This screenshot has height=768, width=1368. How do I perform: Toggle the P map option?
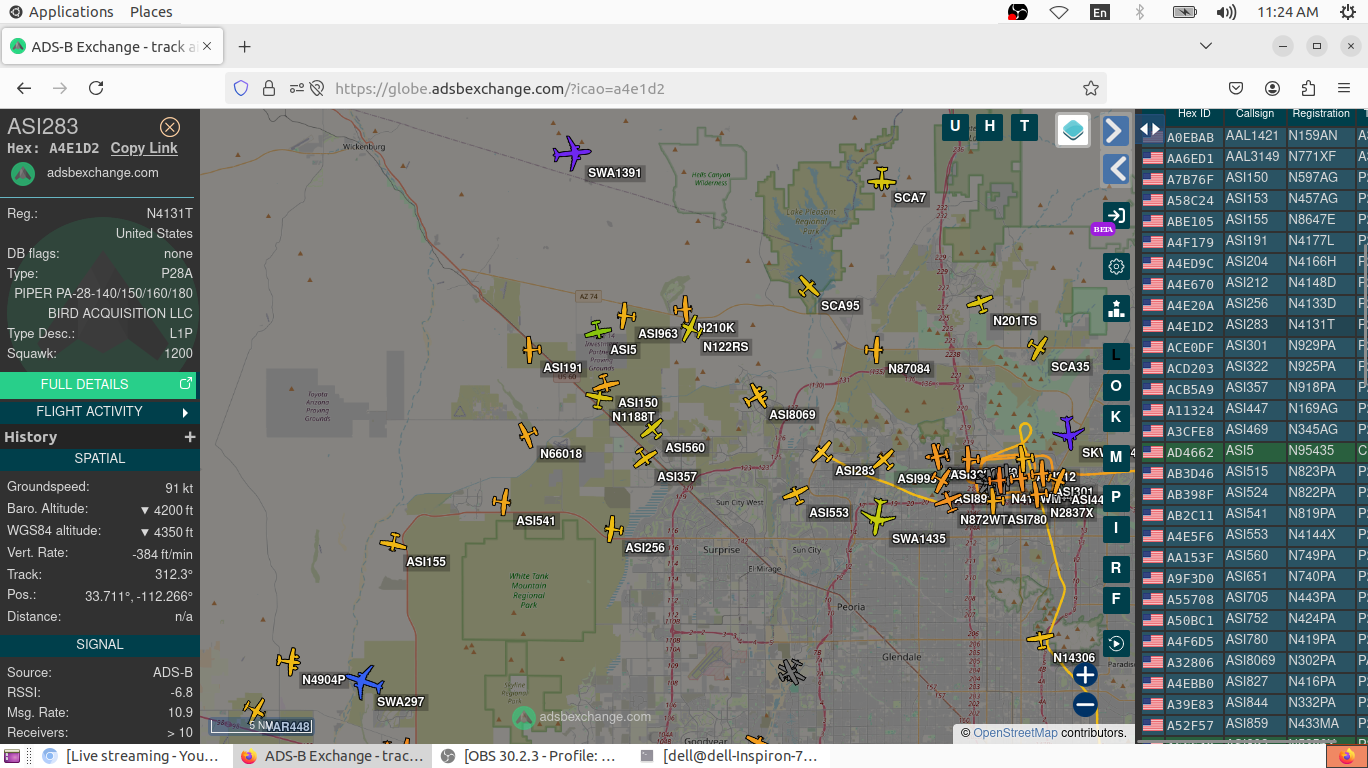pyautogui.click(x=1116, y=497)
